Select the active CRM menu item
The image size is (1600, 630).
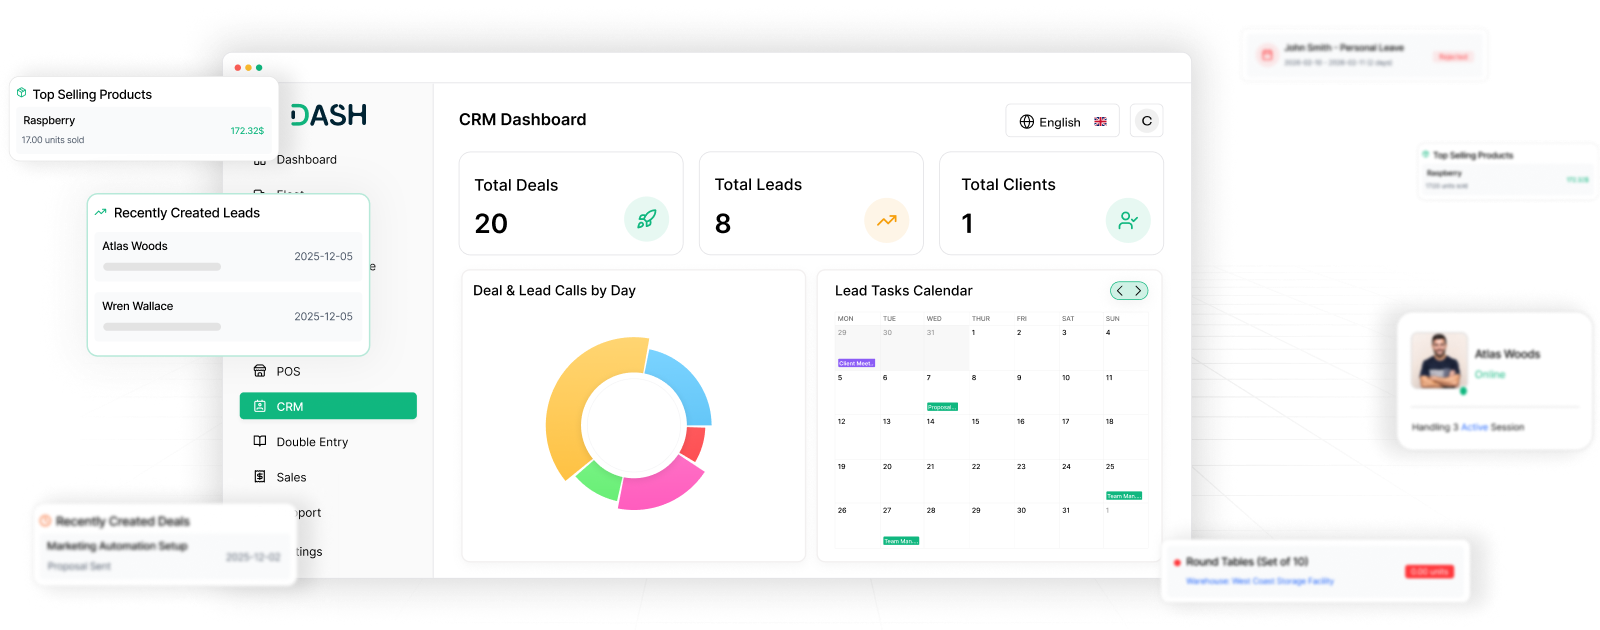click(x=328, y=406)
